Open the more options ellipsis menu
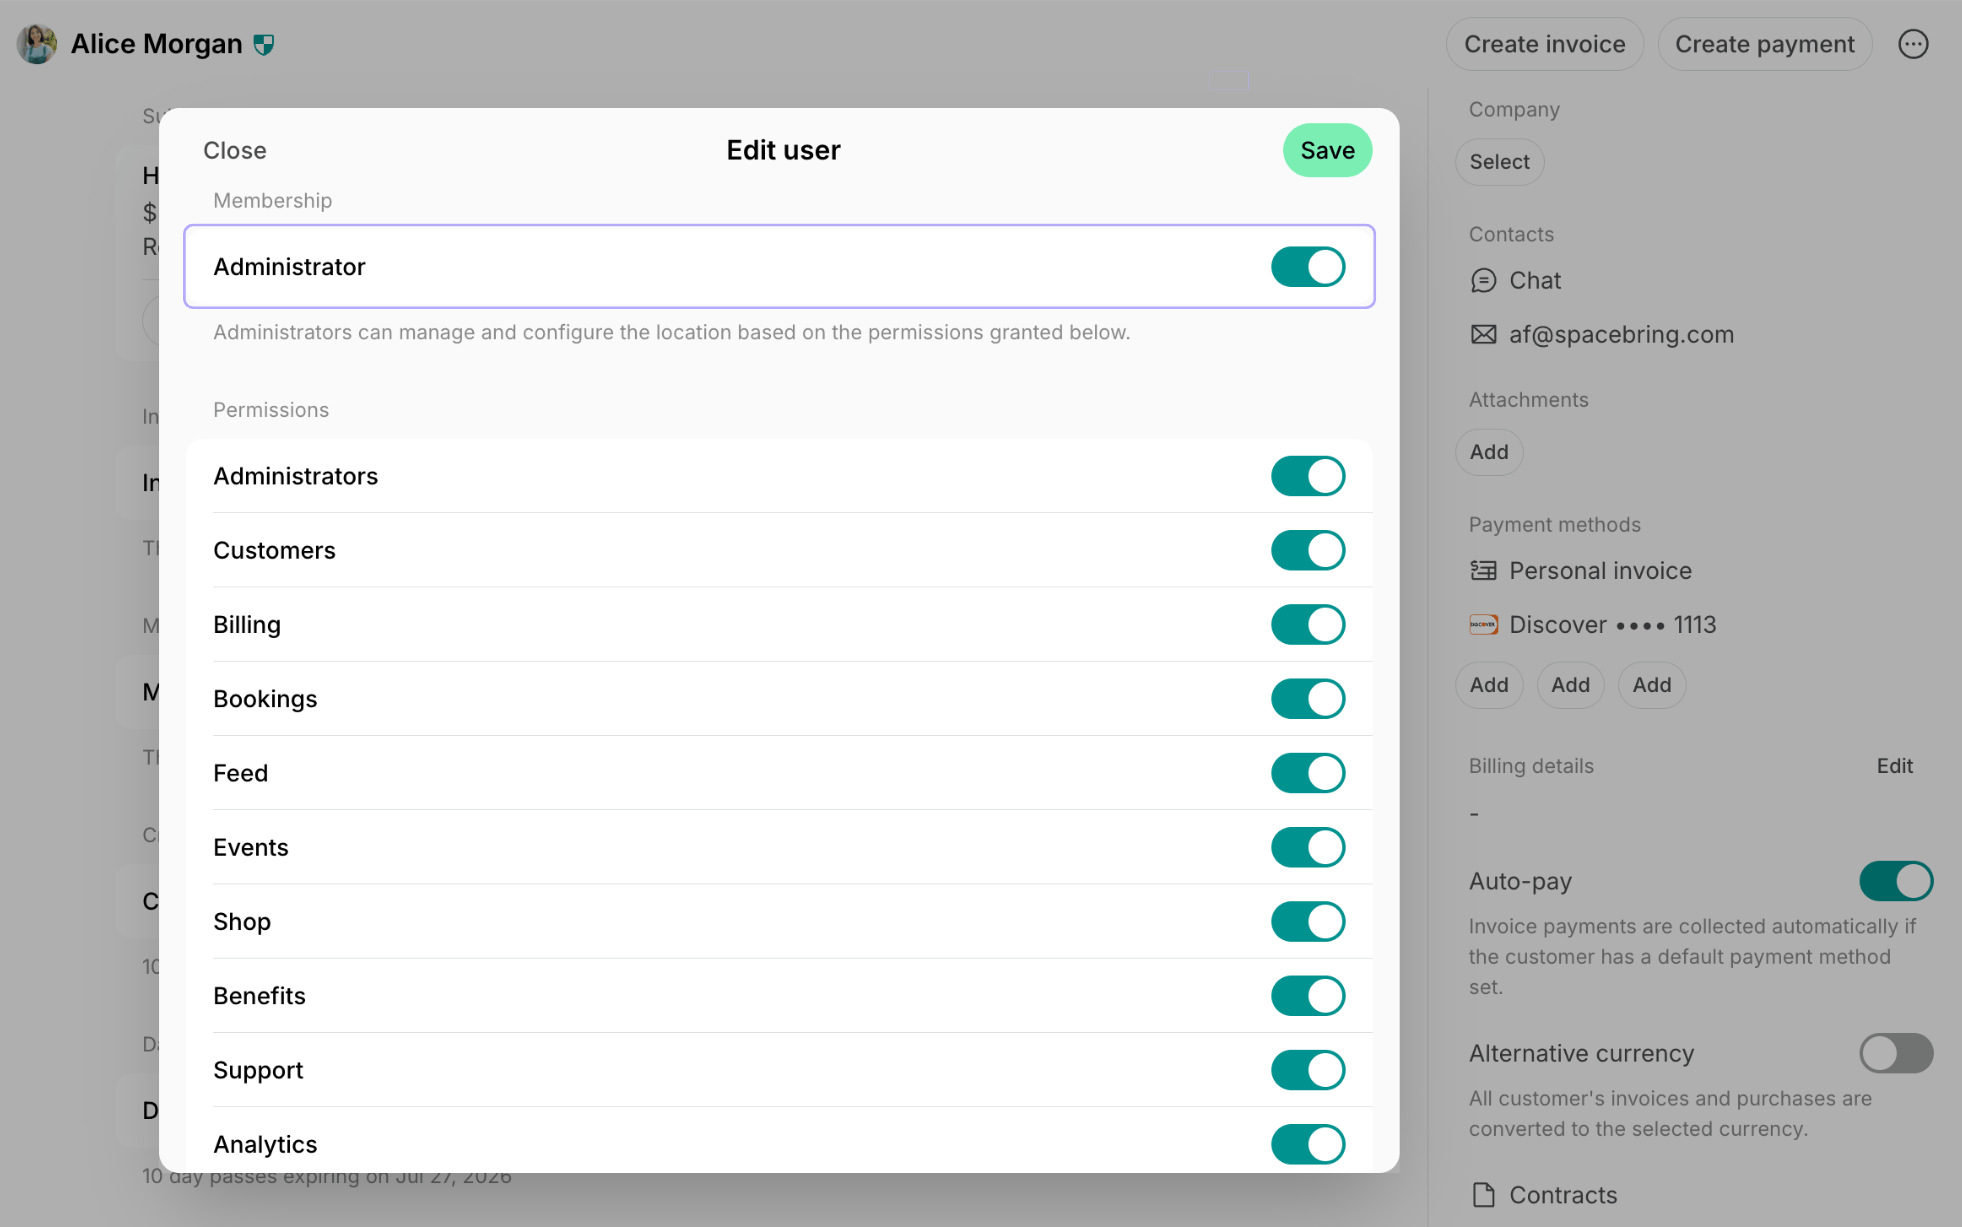 (1913, 44)
